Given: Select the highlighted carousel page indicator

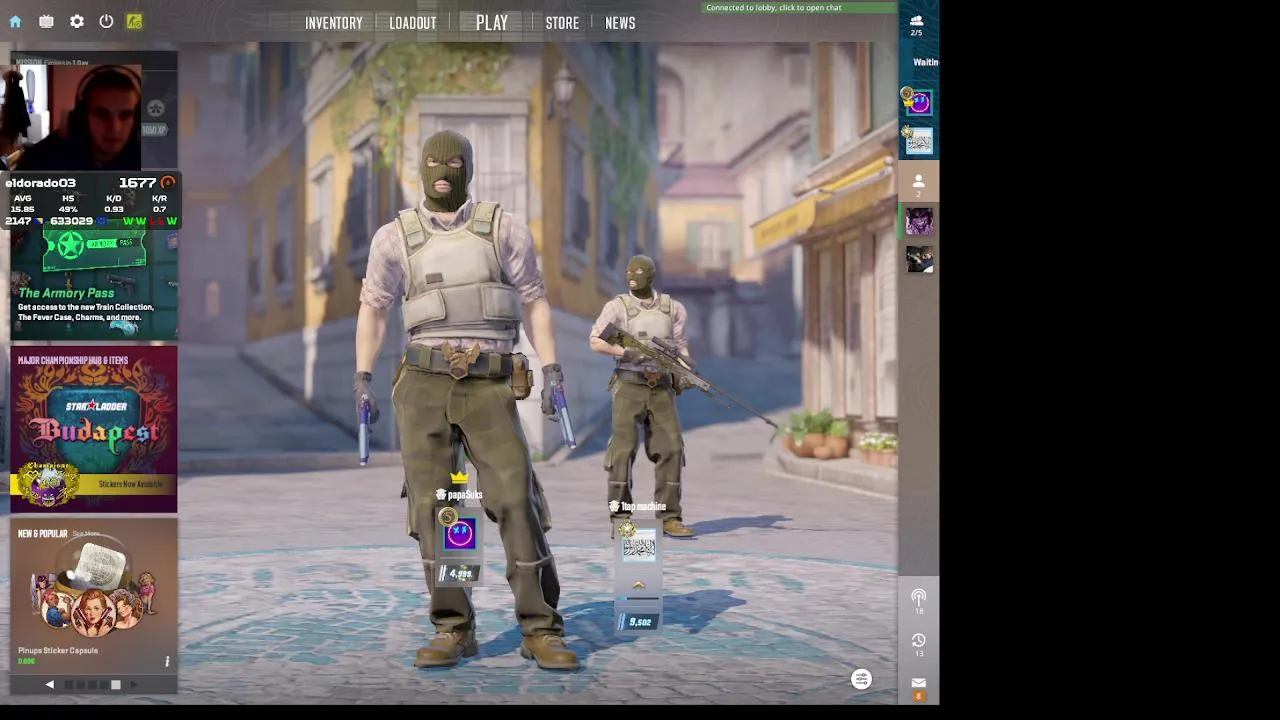Looking at the screenshot, I should pyautogui.click(x=116, y=685).
